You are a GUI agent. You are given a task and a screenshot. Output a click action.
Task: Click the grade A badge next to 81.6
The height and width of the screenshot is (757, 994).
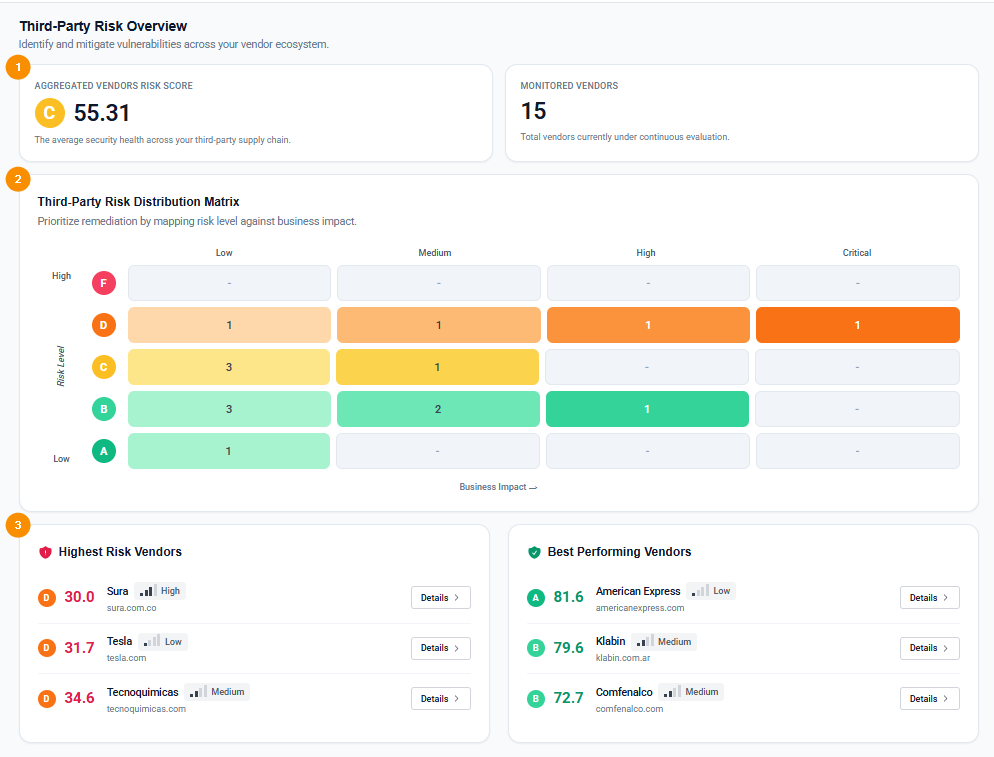tap(536, 597)
